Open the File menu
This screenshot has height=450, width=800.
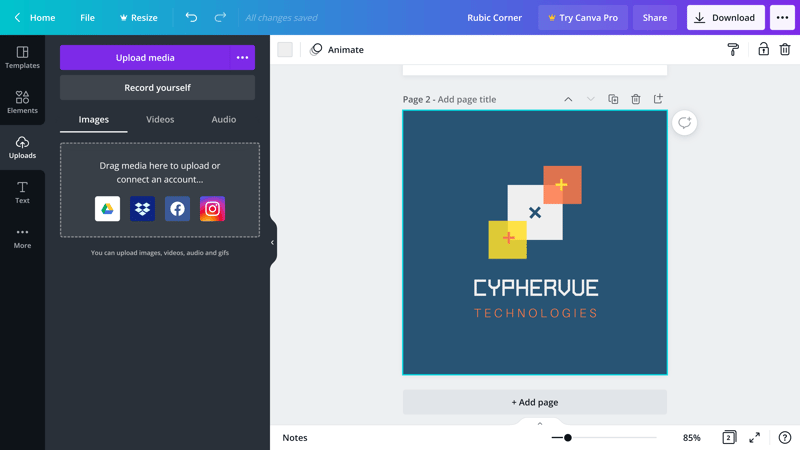(87, 17)
